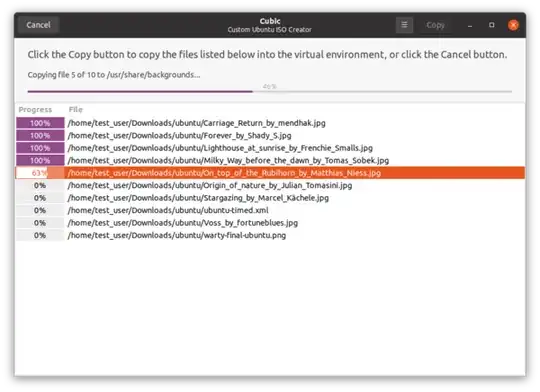Maximize the Cubic window
The height and width of the screenshot is (392, 540).
[491, 25]
